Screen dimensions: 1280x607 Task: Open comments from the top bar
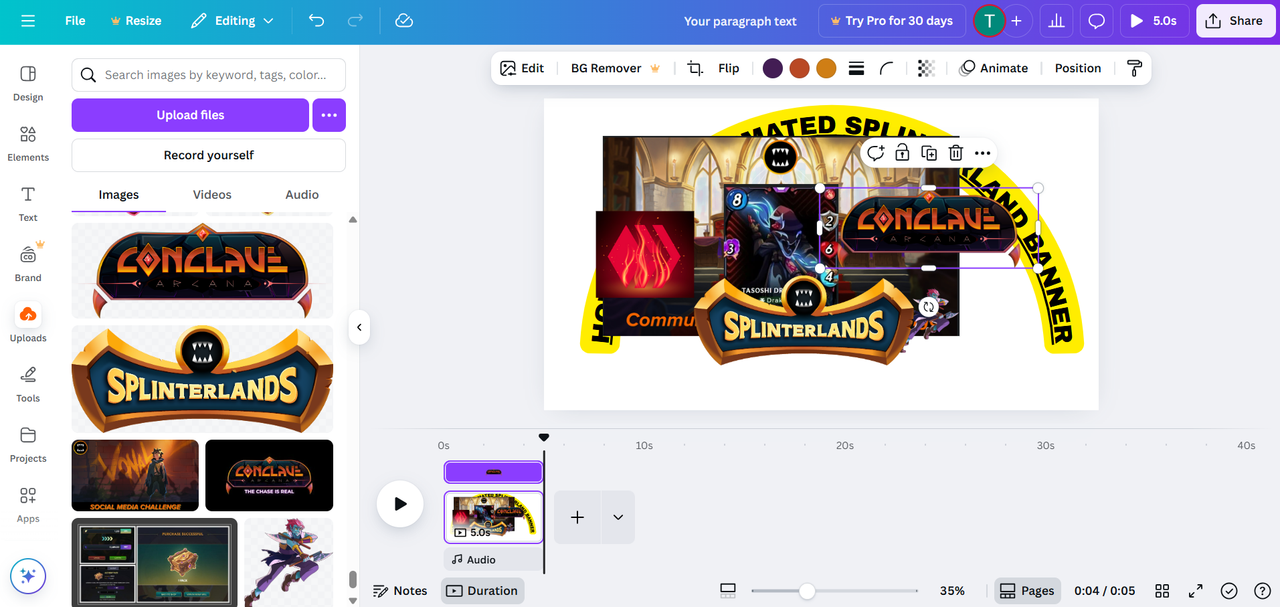click(1097, 21)
